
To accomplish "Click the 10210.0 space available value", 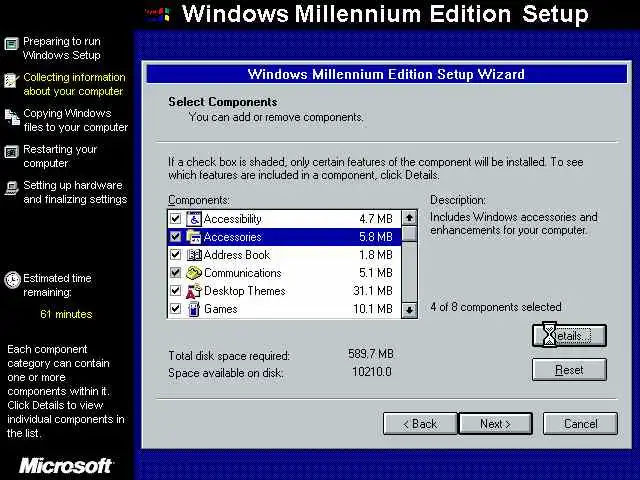I will pos(371,371).
